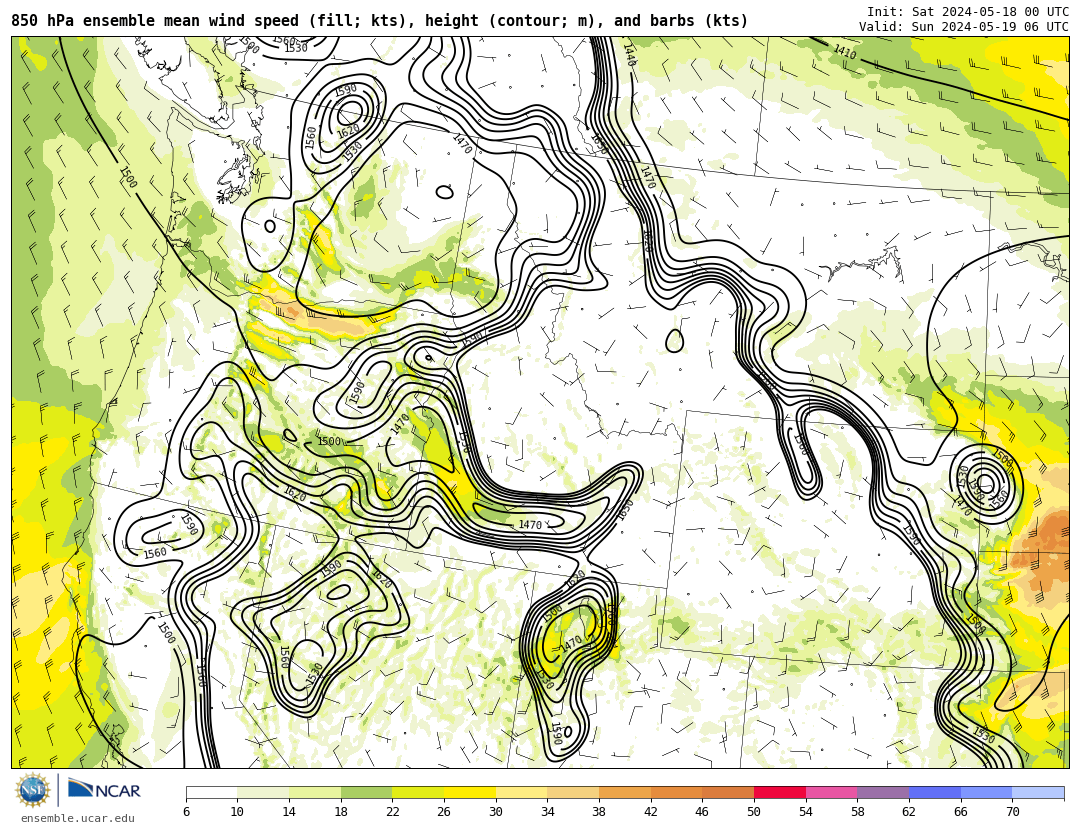Click the colorbar tick label 30
Image resolution: width=1080 pixels, height=831 pixels.
[495, 812]
